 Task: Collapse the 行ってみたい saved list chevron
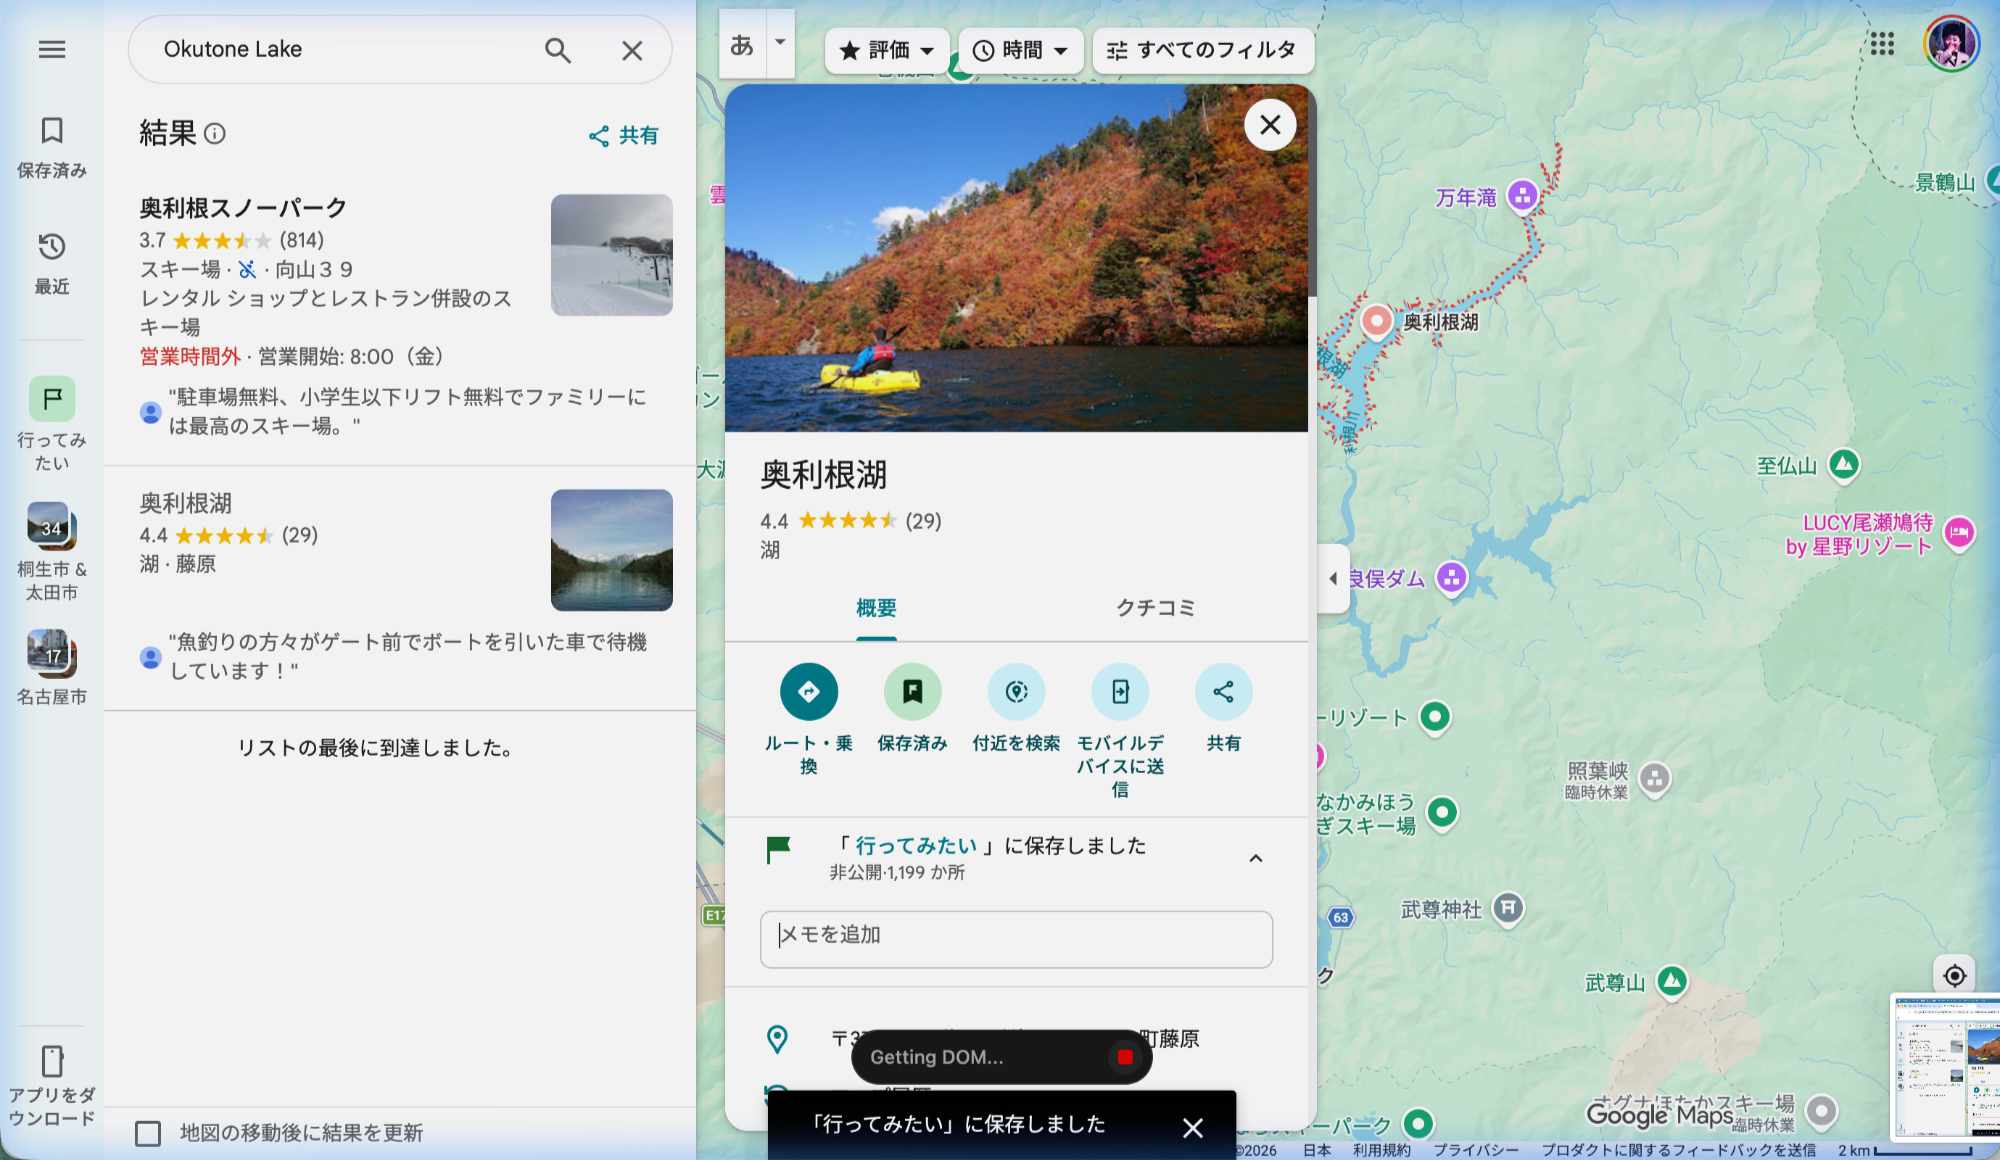[x=1256, y=858]
